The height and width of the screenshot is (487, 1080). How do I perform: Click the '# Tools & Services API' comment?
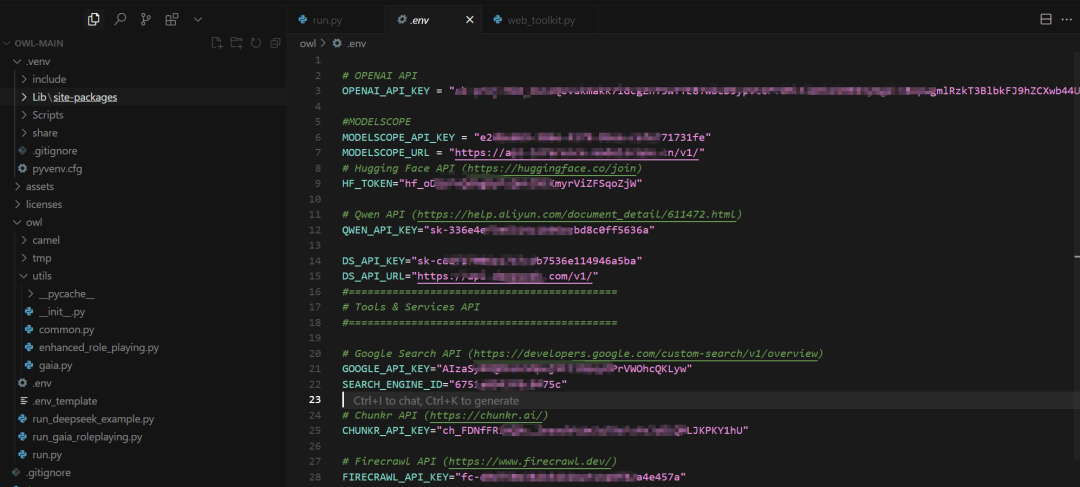coord(411,307)
